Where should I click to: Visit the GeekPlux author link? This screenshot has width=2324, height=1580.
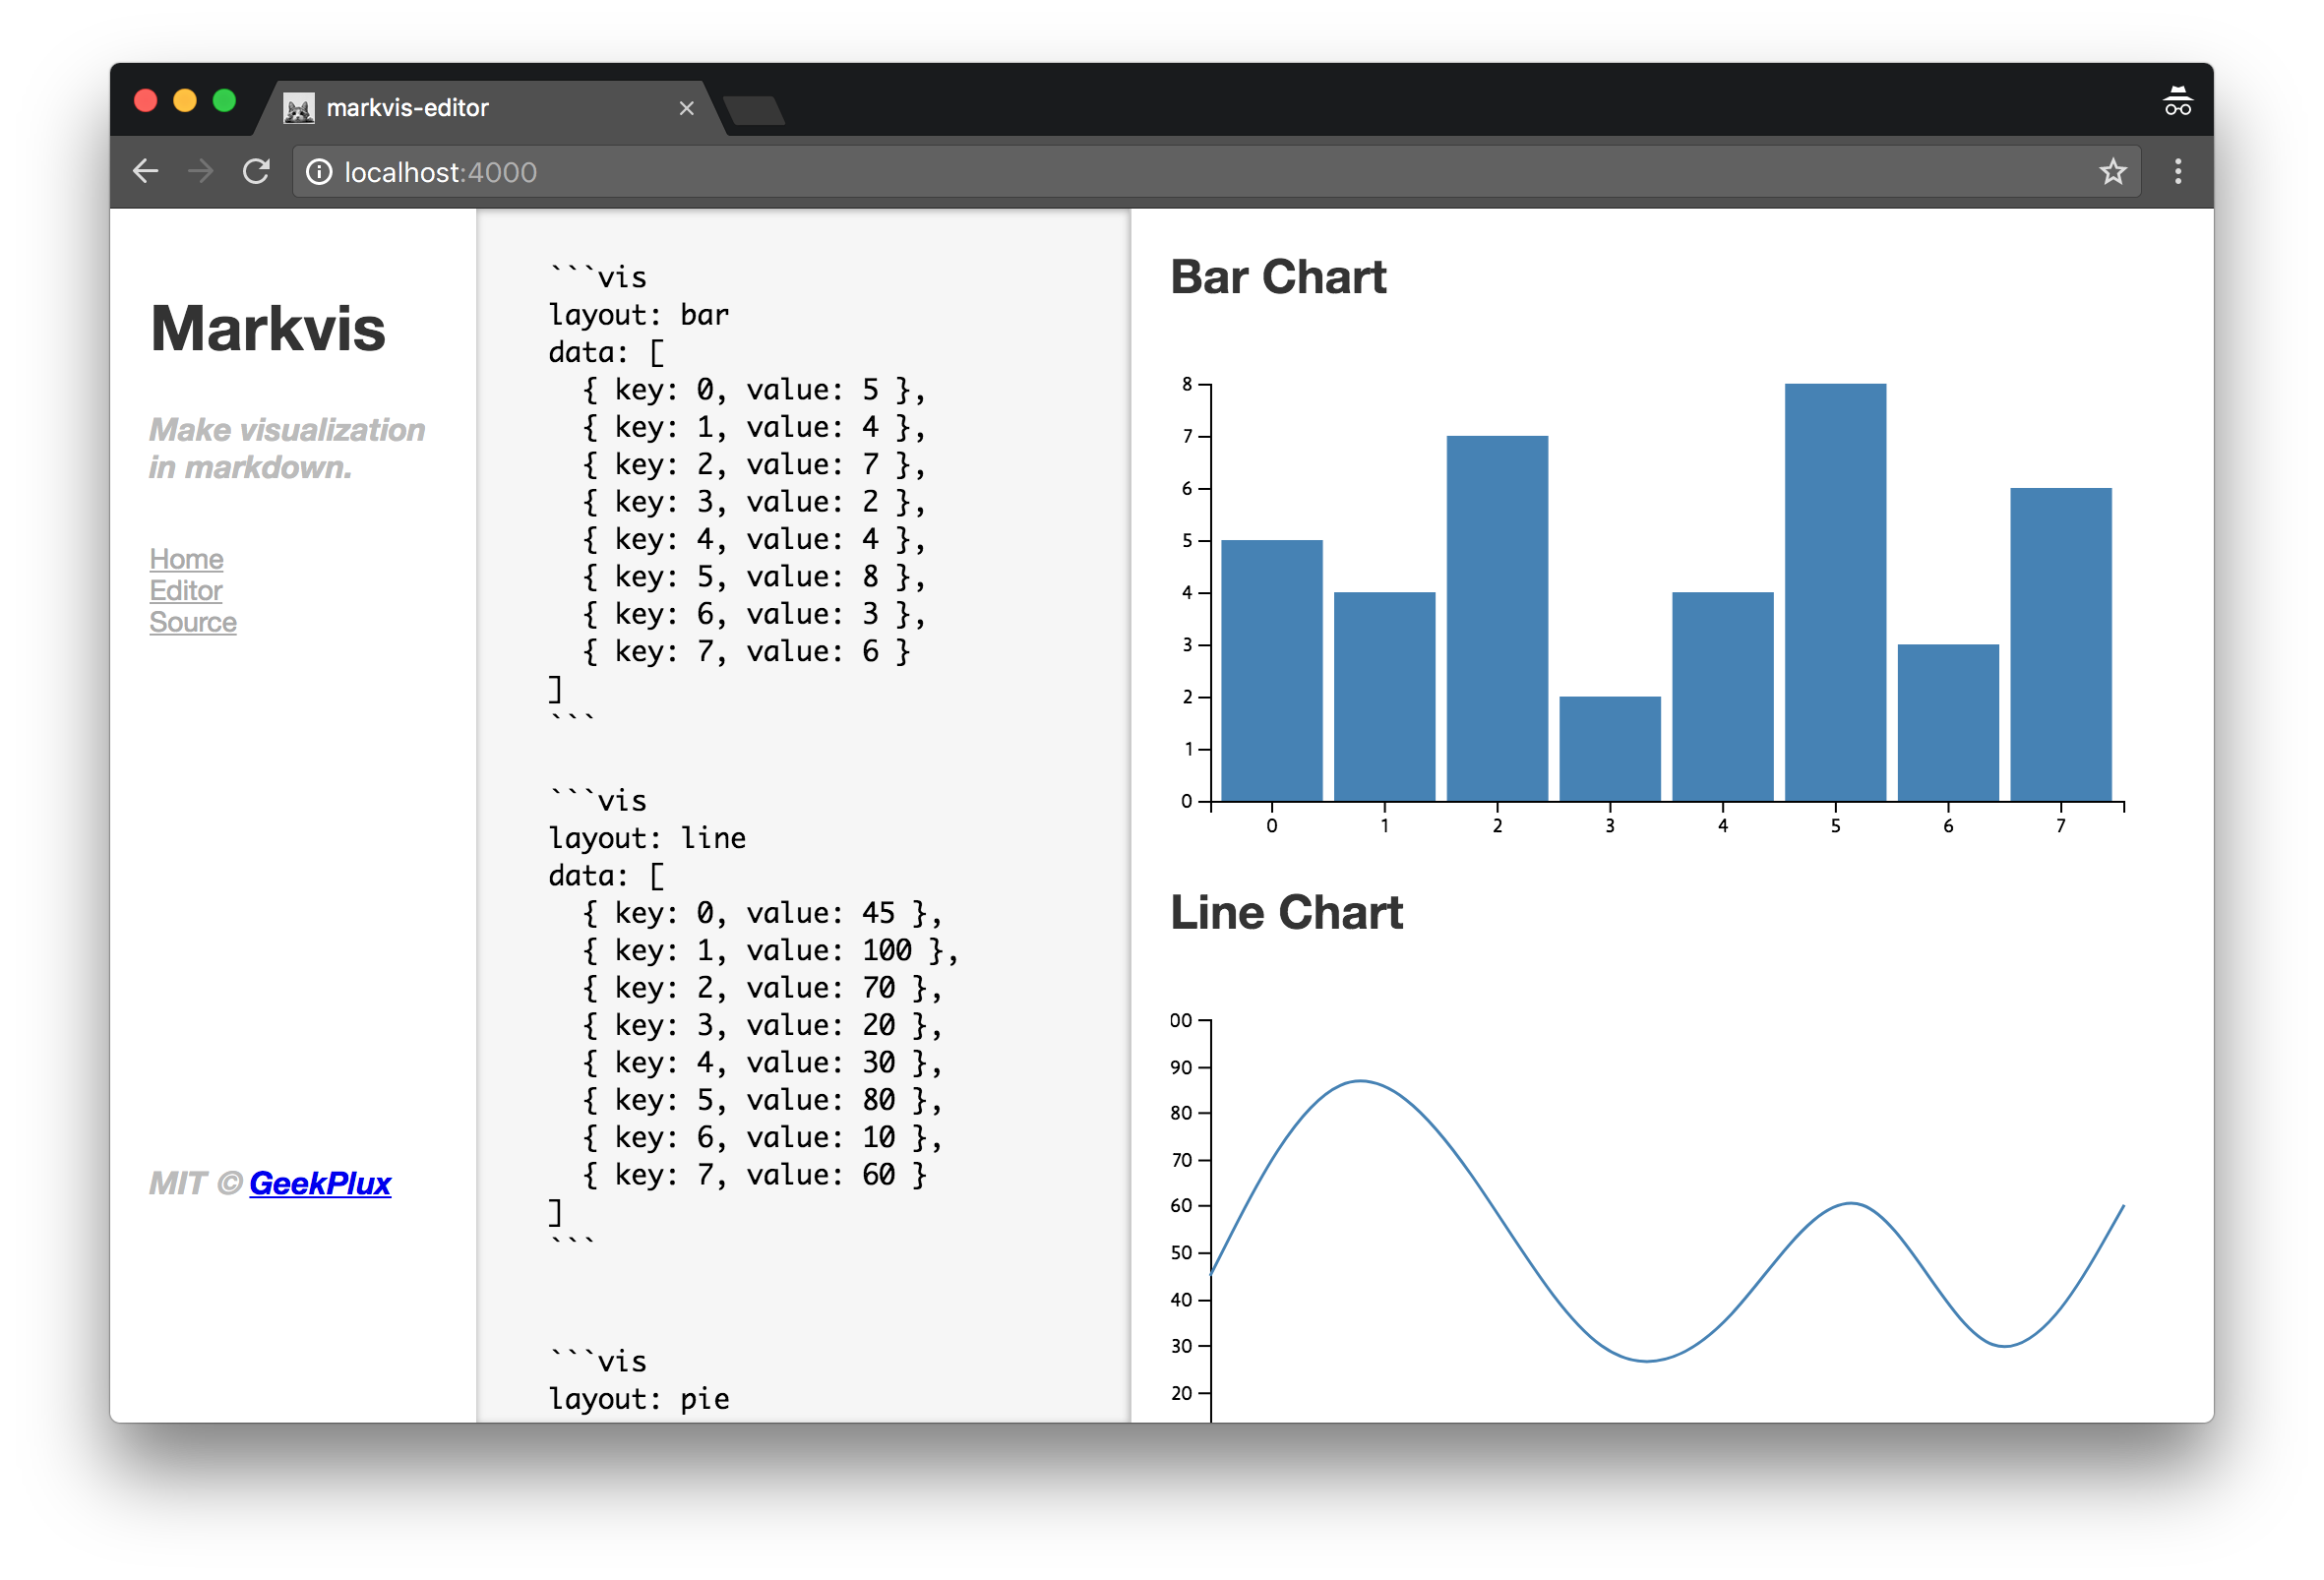click(x=319, y=1183)
